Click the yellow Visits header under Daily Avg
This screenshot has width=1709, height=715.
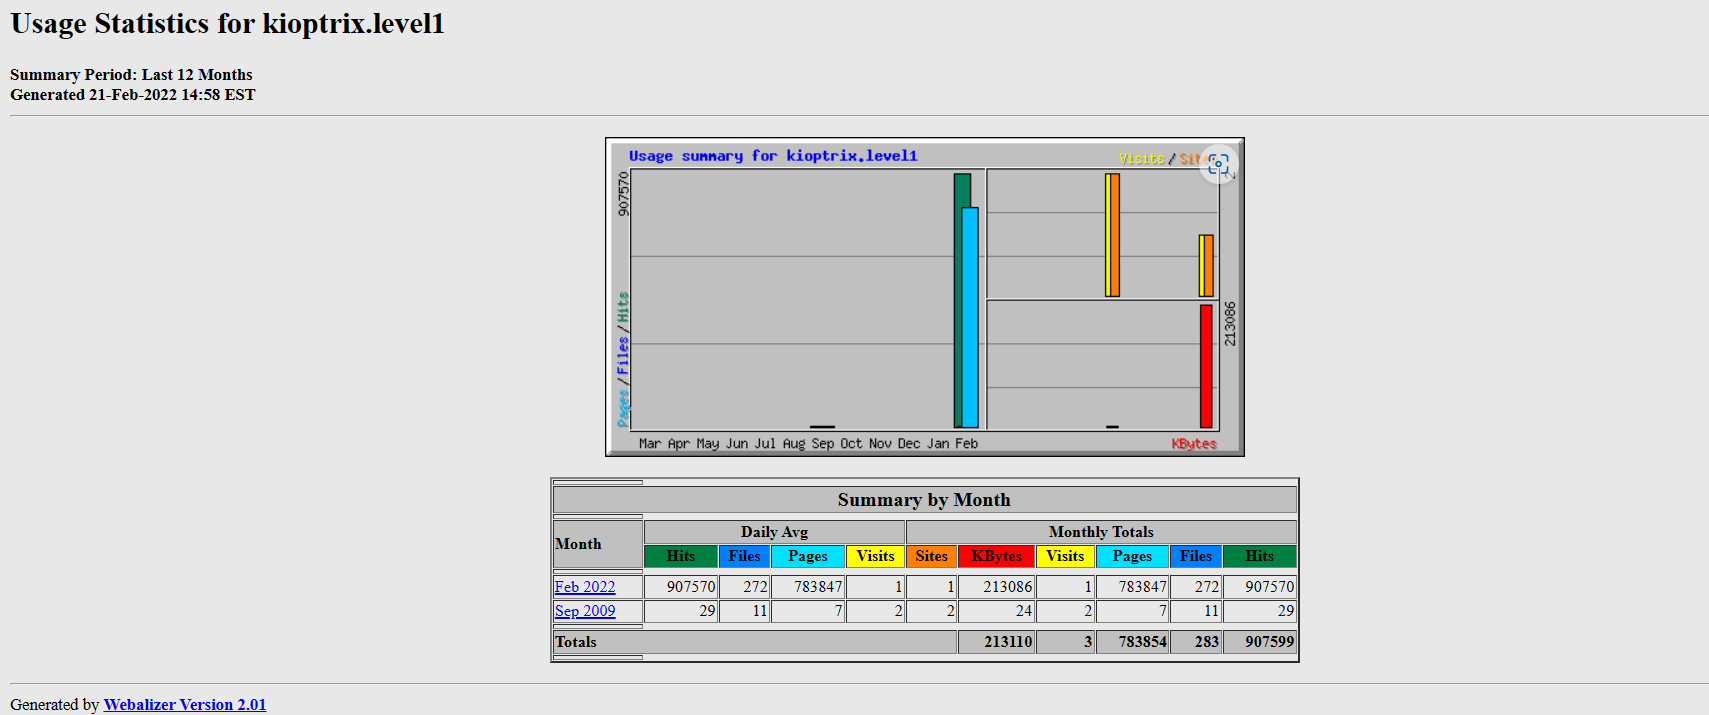tap(875, 556)
